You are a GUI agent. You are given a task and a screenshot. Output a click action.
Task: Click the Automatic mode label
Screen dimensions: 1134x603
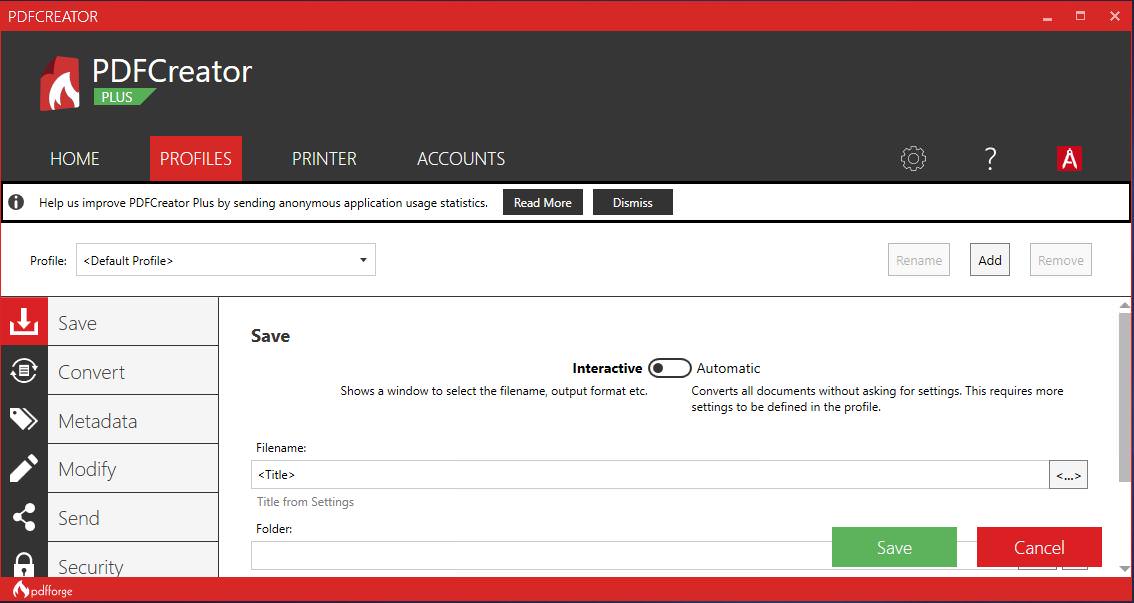tap(728, 368)
